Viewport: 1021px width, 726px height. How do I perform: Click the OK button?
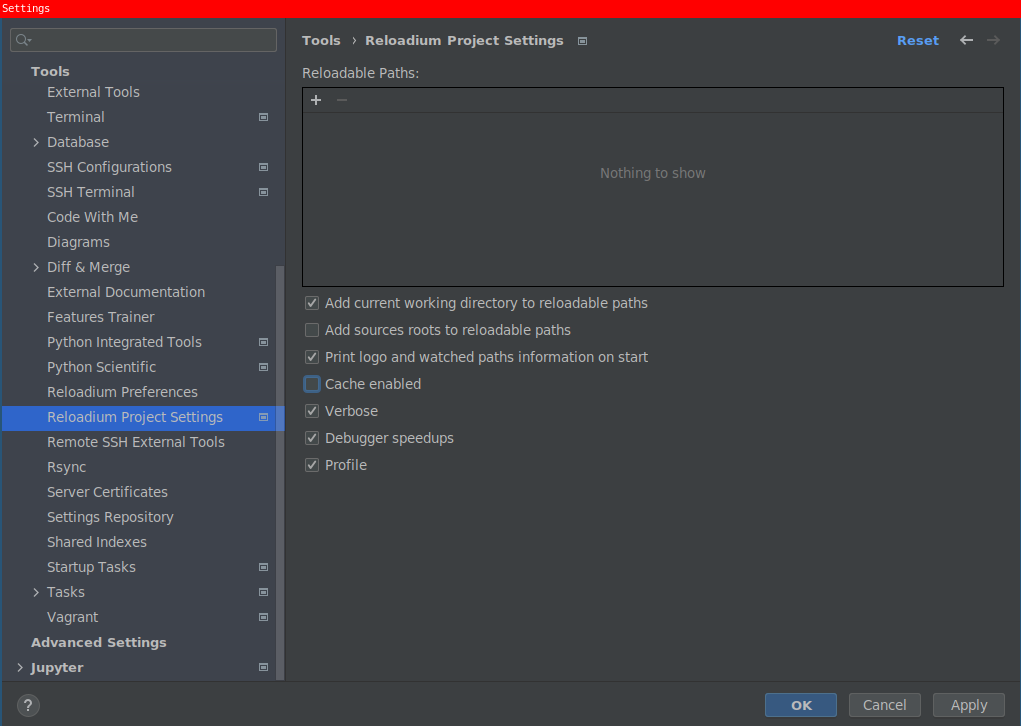(x=801, y=705)
